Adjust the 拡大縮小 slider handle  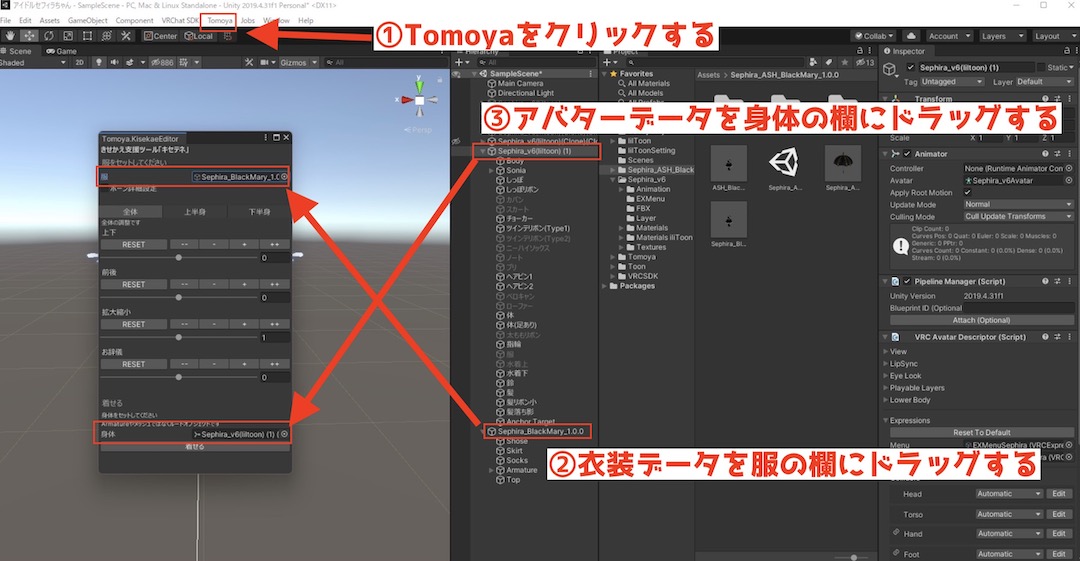(x=178, y=338)
